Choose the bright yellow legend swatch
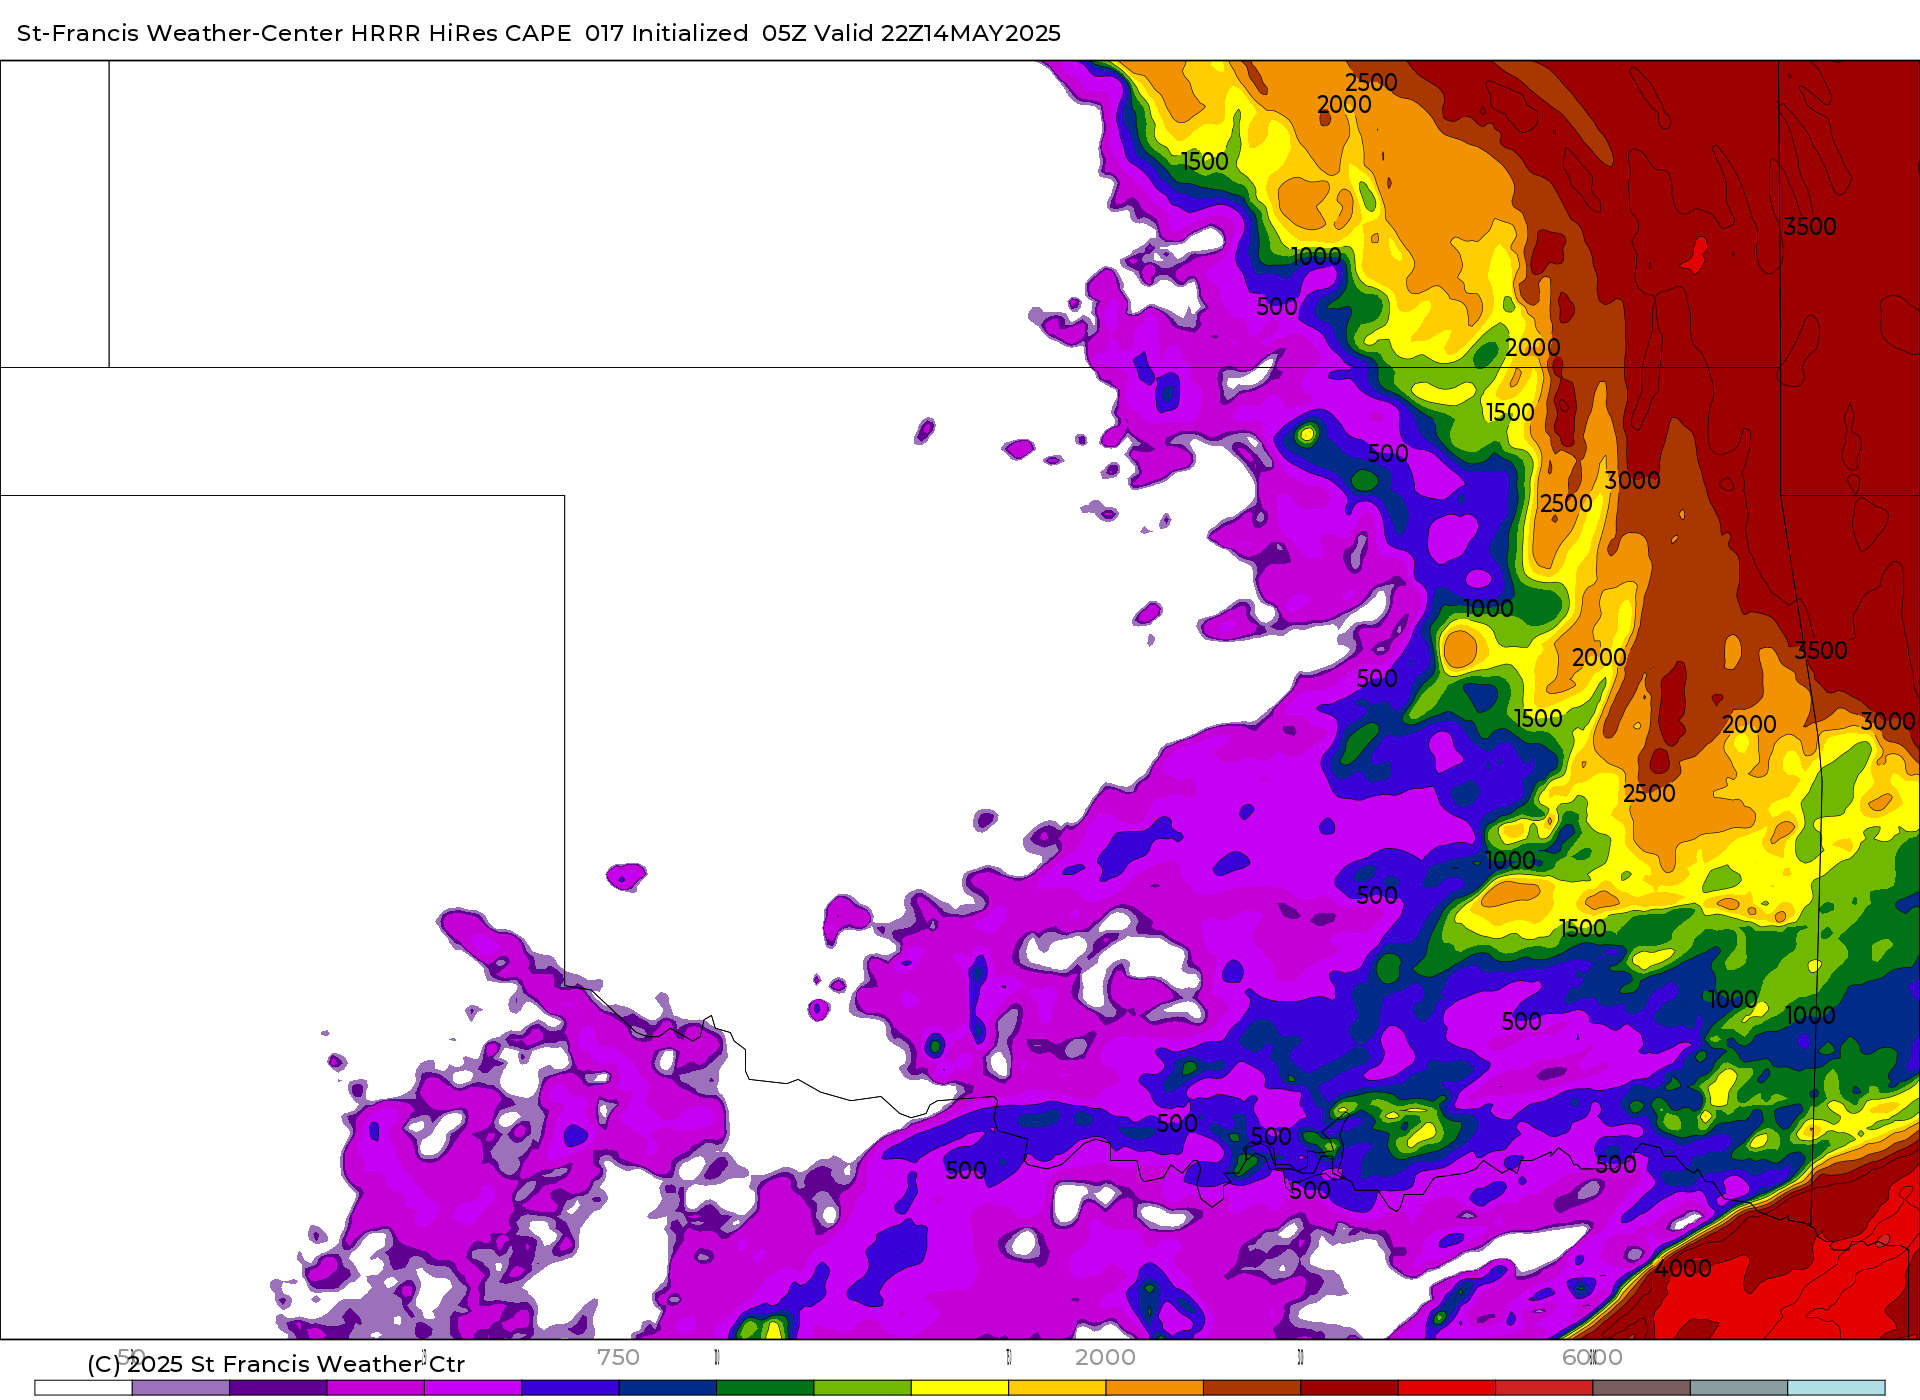The width and height of the screenshot is (1920, 1400). pyautogui.click(x=960, y=1388)
